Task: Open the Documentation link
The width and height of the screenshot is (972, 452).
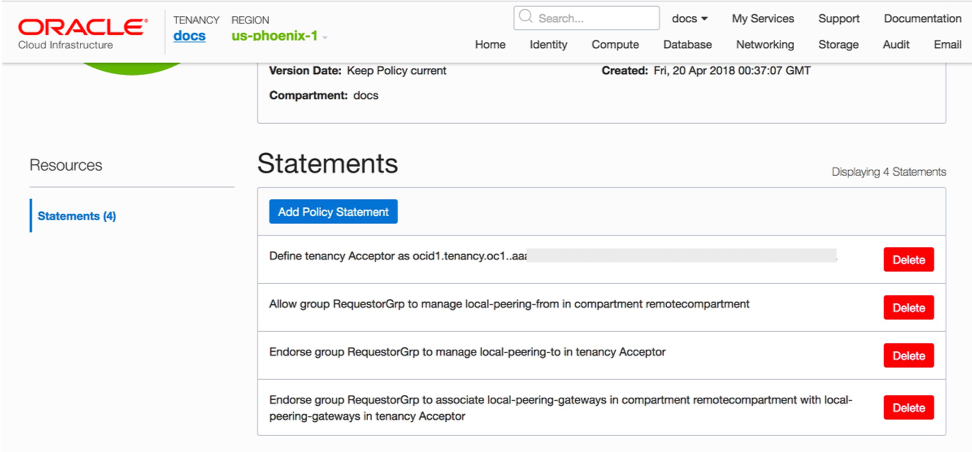Action: click(922, 18)
